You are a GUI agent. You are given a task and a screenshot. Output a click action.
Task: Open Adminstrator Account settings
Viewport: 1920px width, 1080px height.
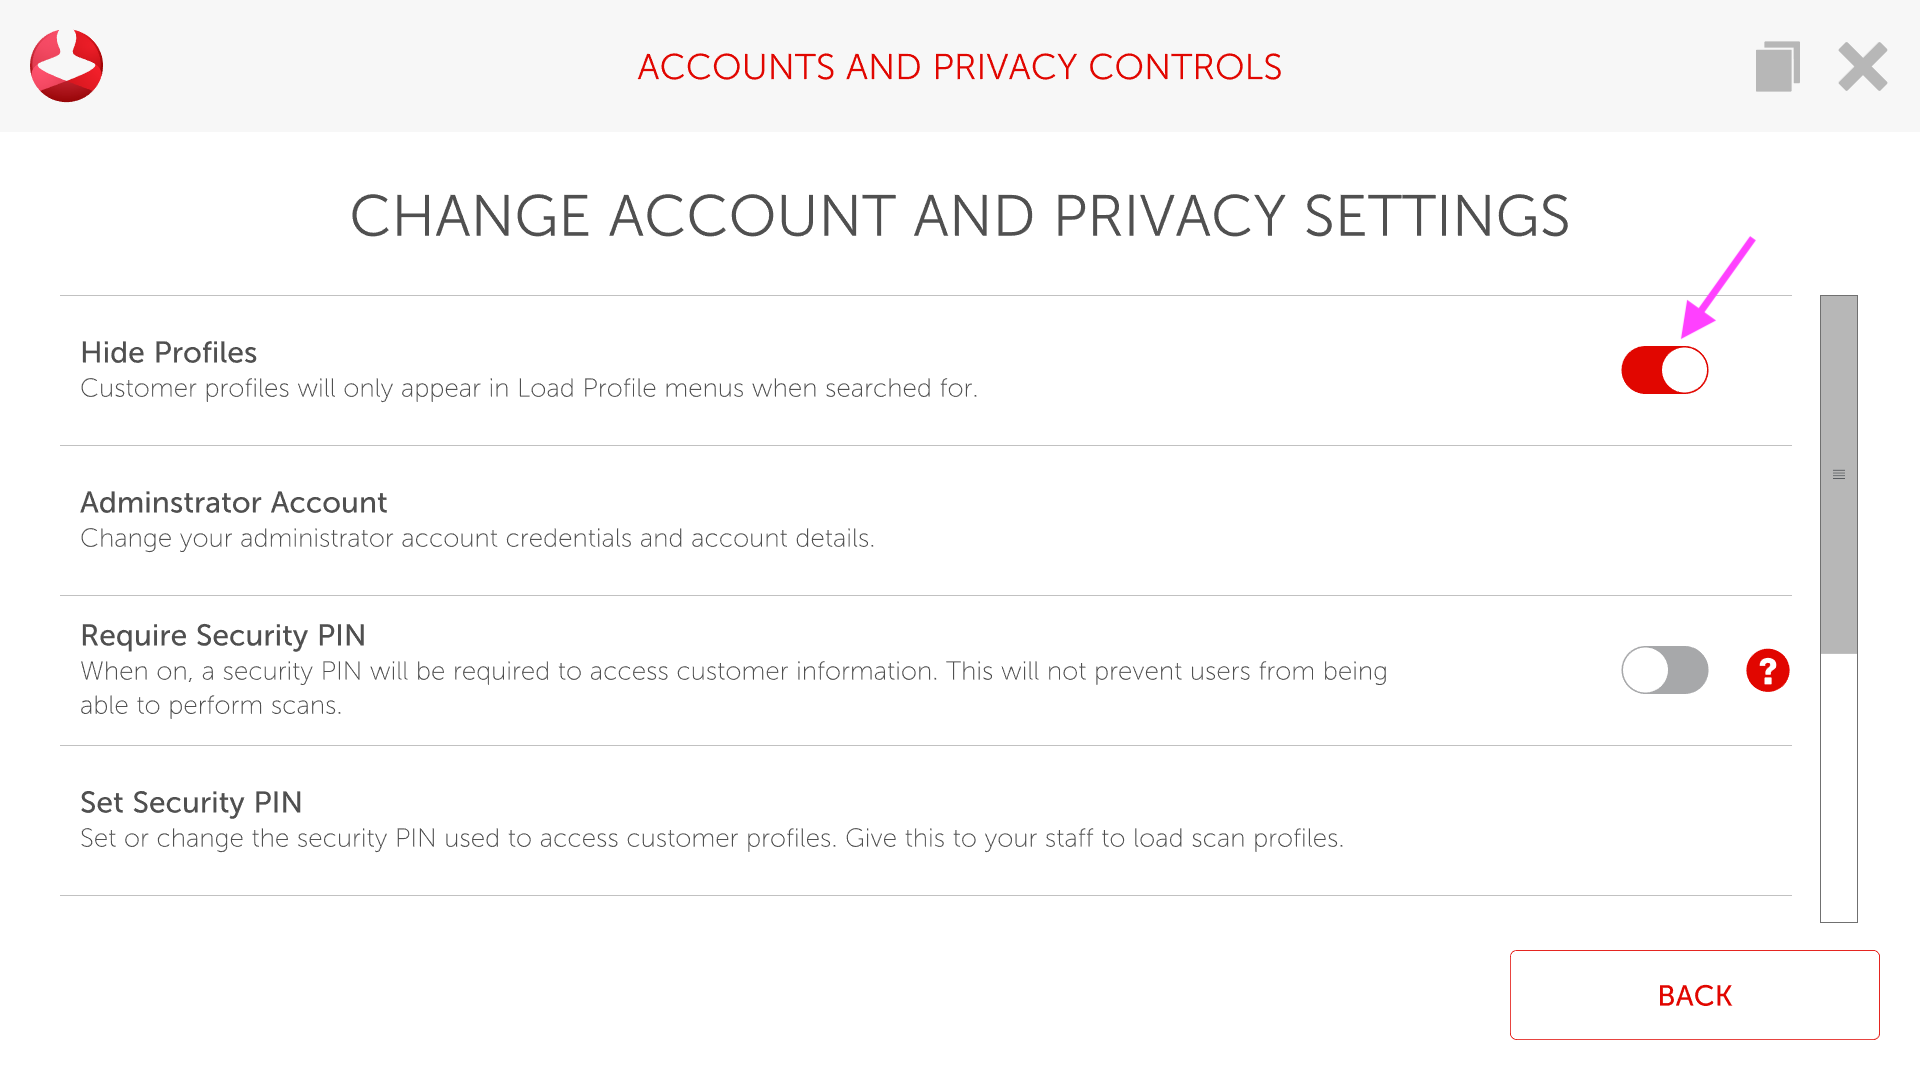(x=233, y=503)
